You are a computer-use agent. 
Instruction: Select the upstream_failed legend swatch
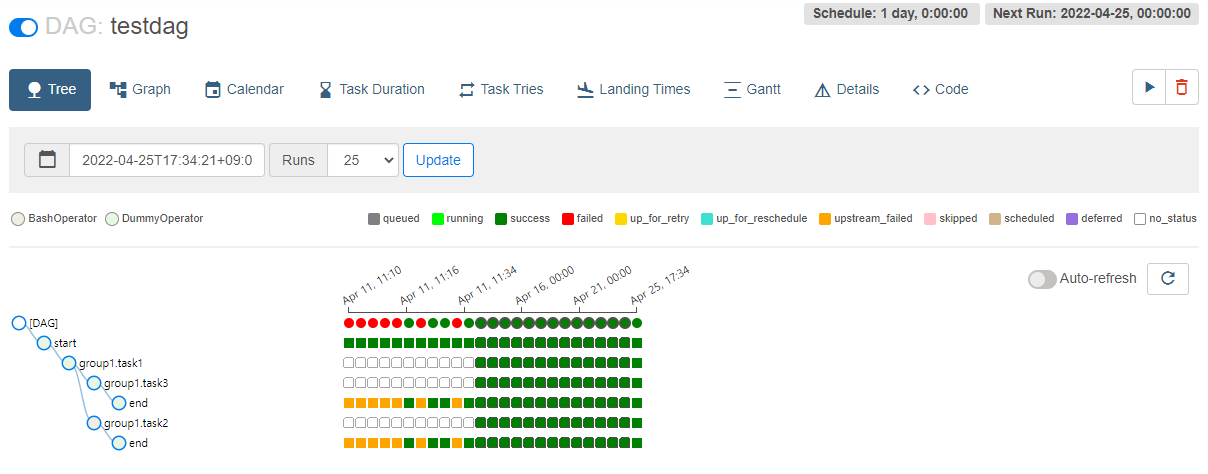pos(825,218)
